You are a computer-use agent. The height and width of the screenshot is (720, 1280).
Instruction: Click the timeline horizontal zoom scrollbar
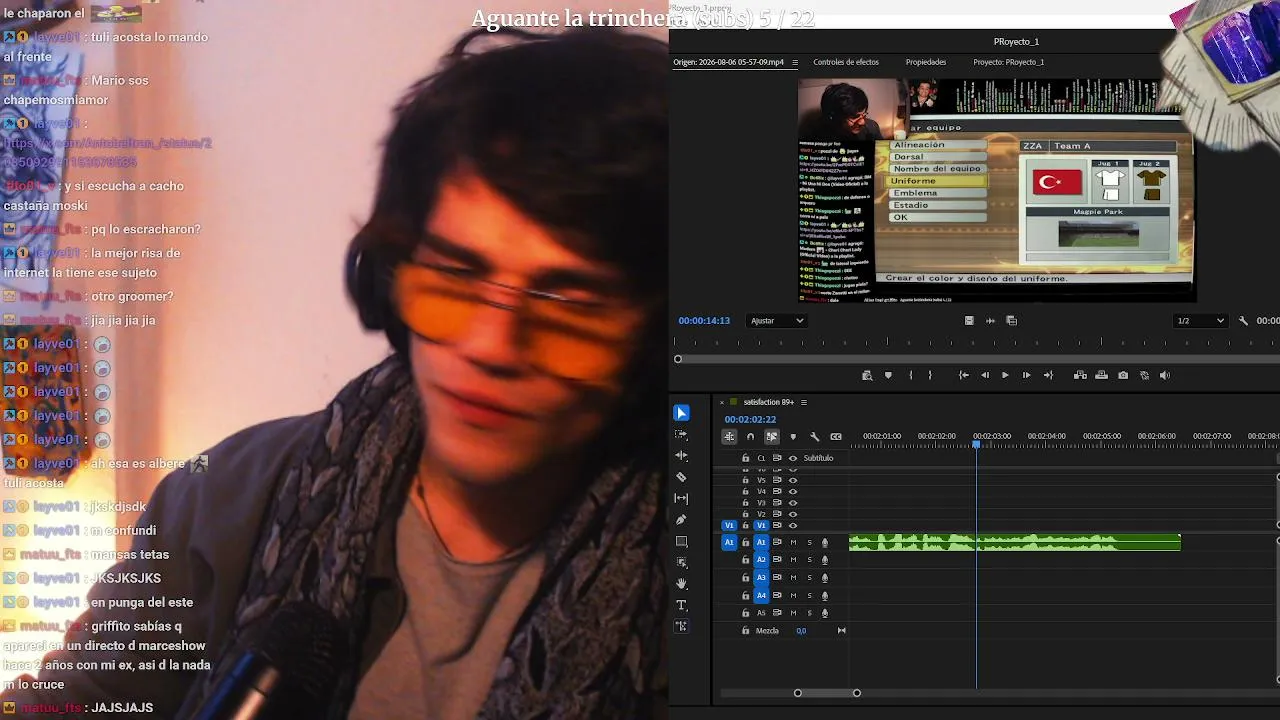[x=827, y=693]
